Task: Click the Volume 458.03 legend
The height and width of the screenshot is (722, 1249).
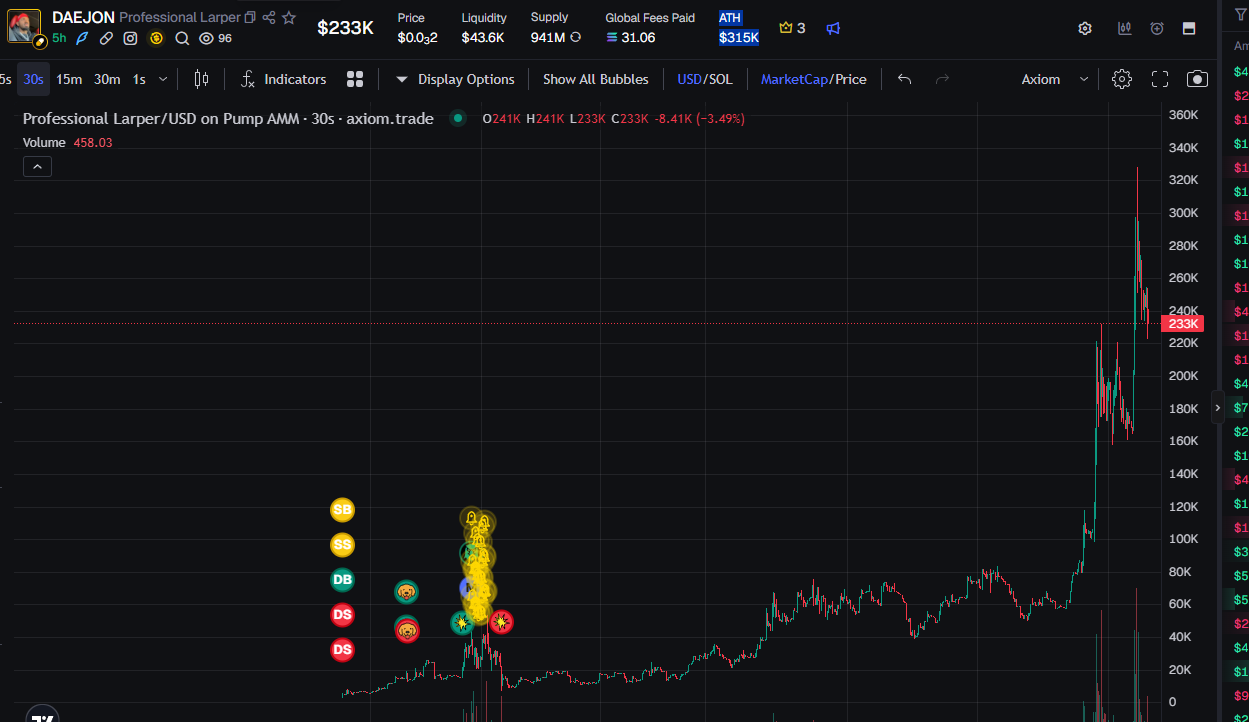Action: coord(68,143)
